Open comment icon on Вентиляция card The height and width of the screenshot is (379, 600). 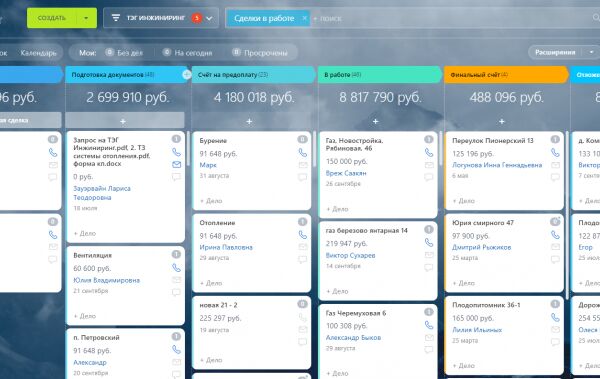[176, 292]
